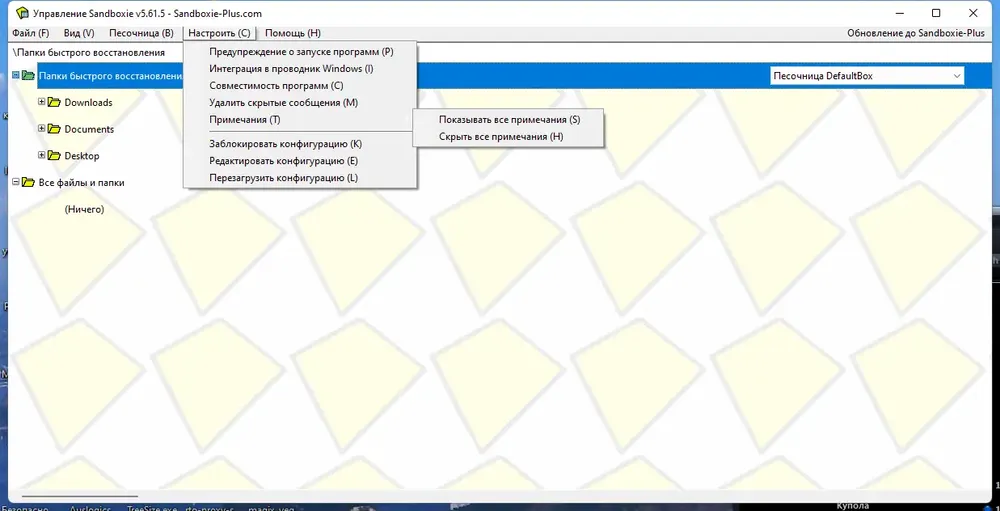
Task: Collapse the Папки быстрого восстановления node
Action: 16,75
